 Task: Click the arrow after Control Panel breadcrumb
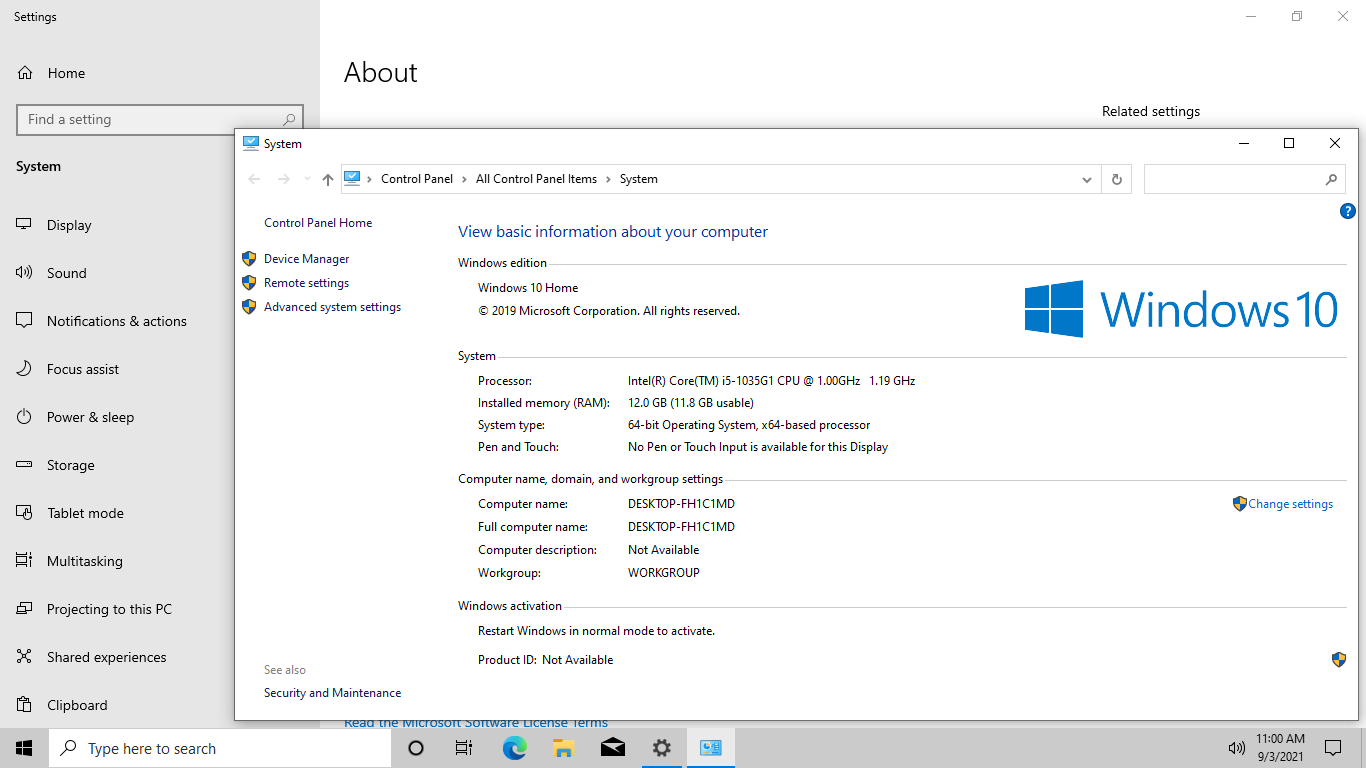(464, 179)
